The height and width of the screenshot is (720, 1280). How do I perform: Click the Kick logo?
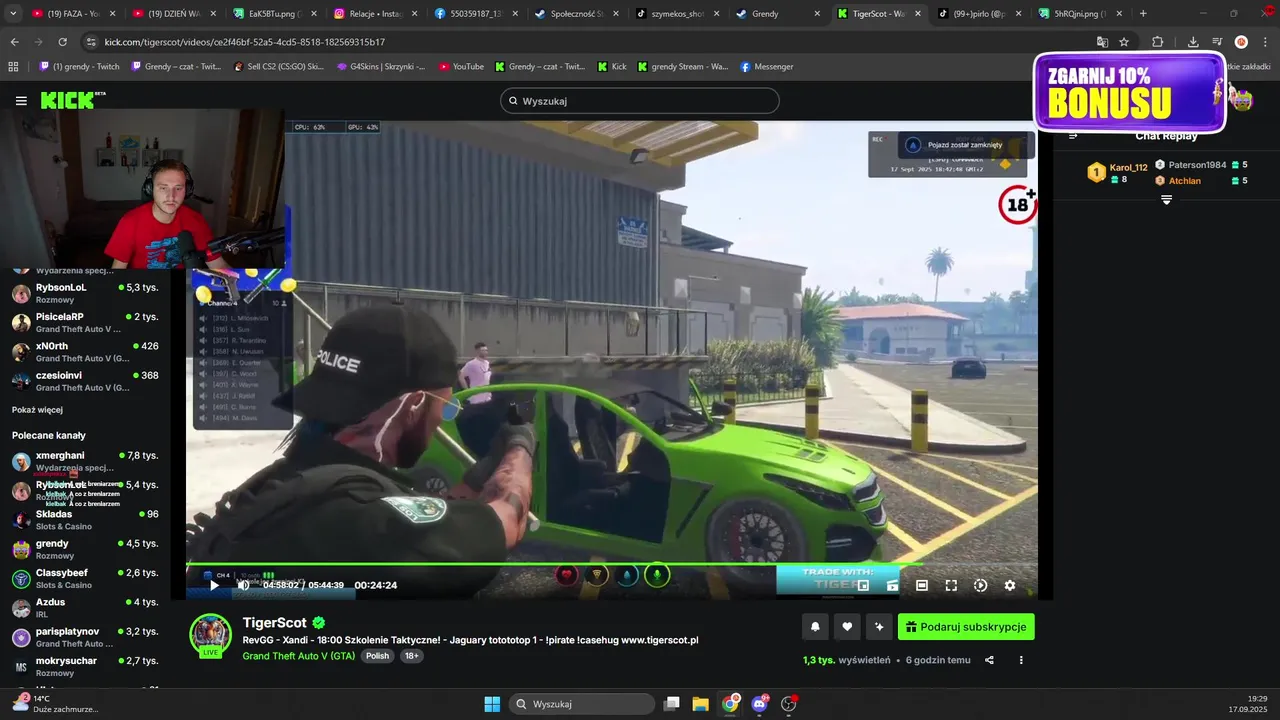pyautogui.click(x=72, y=100)
